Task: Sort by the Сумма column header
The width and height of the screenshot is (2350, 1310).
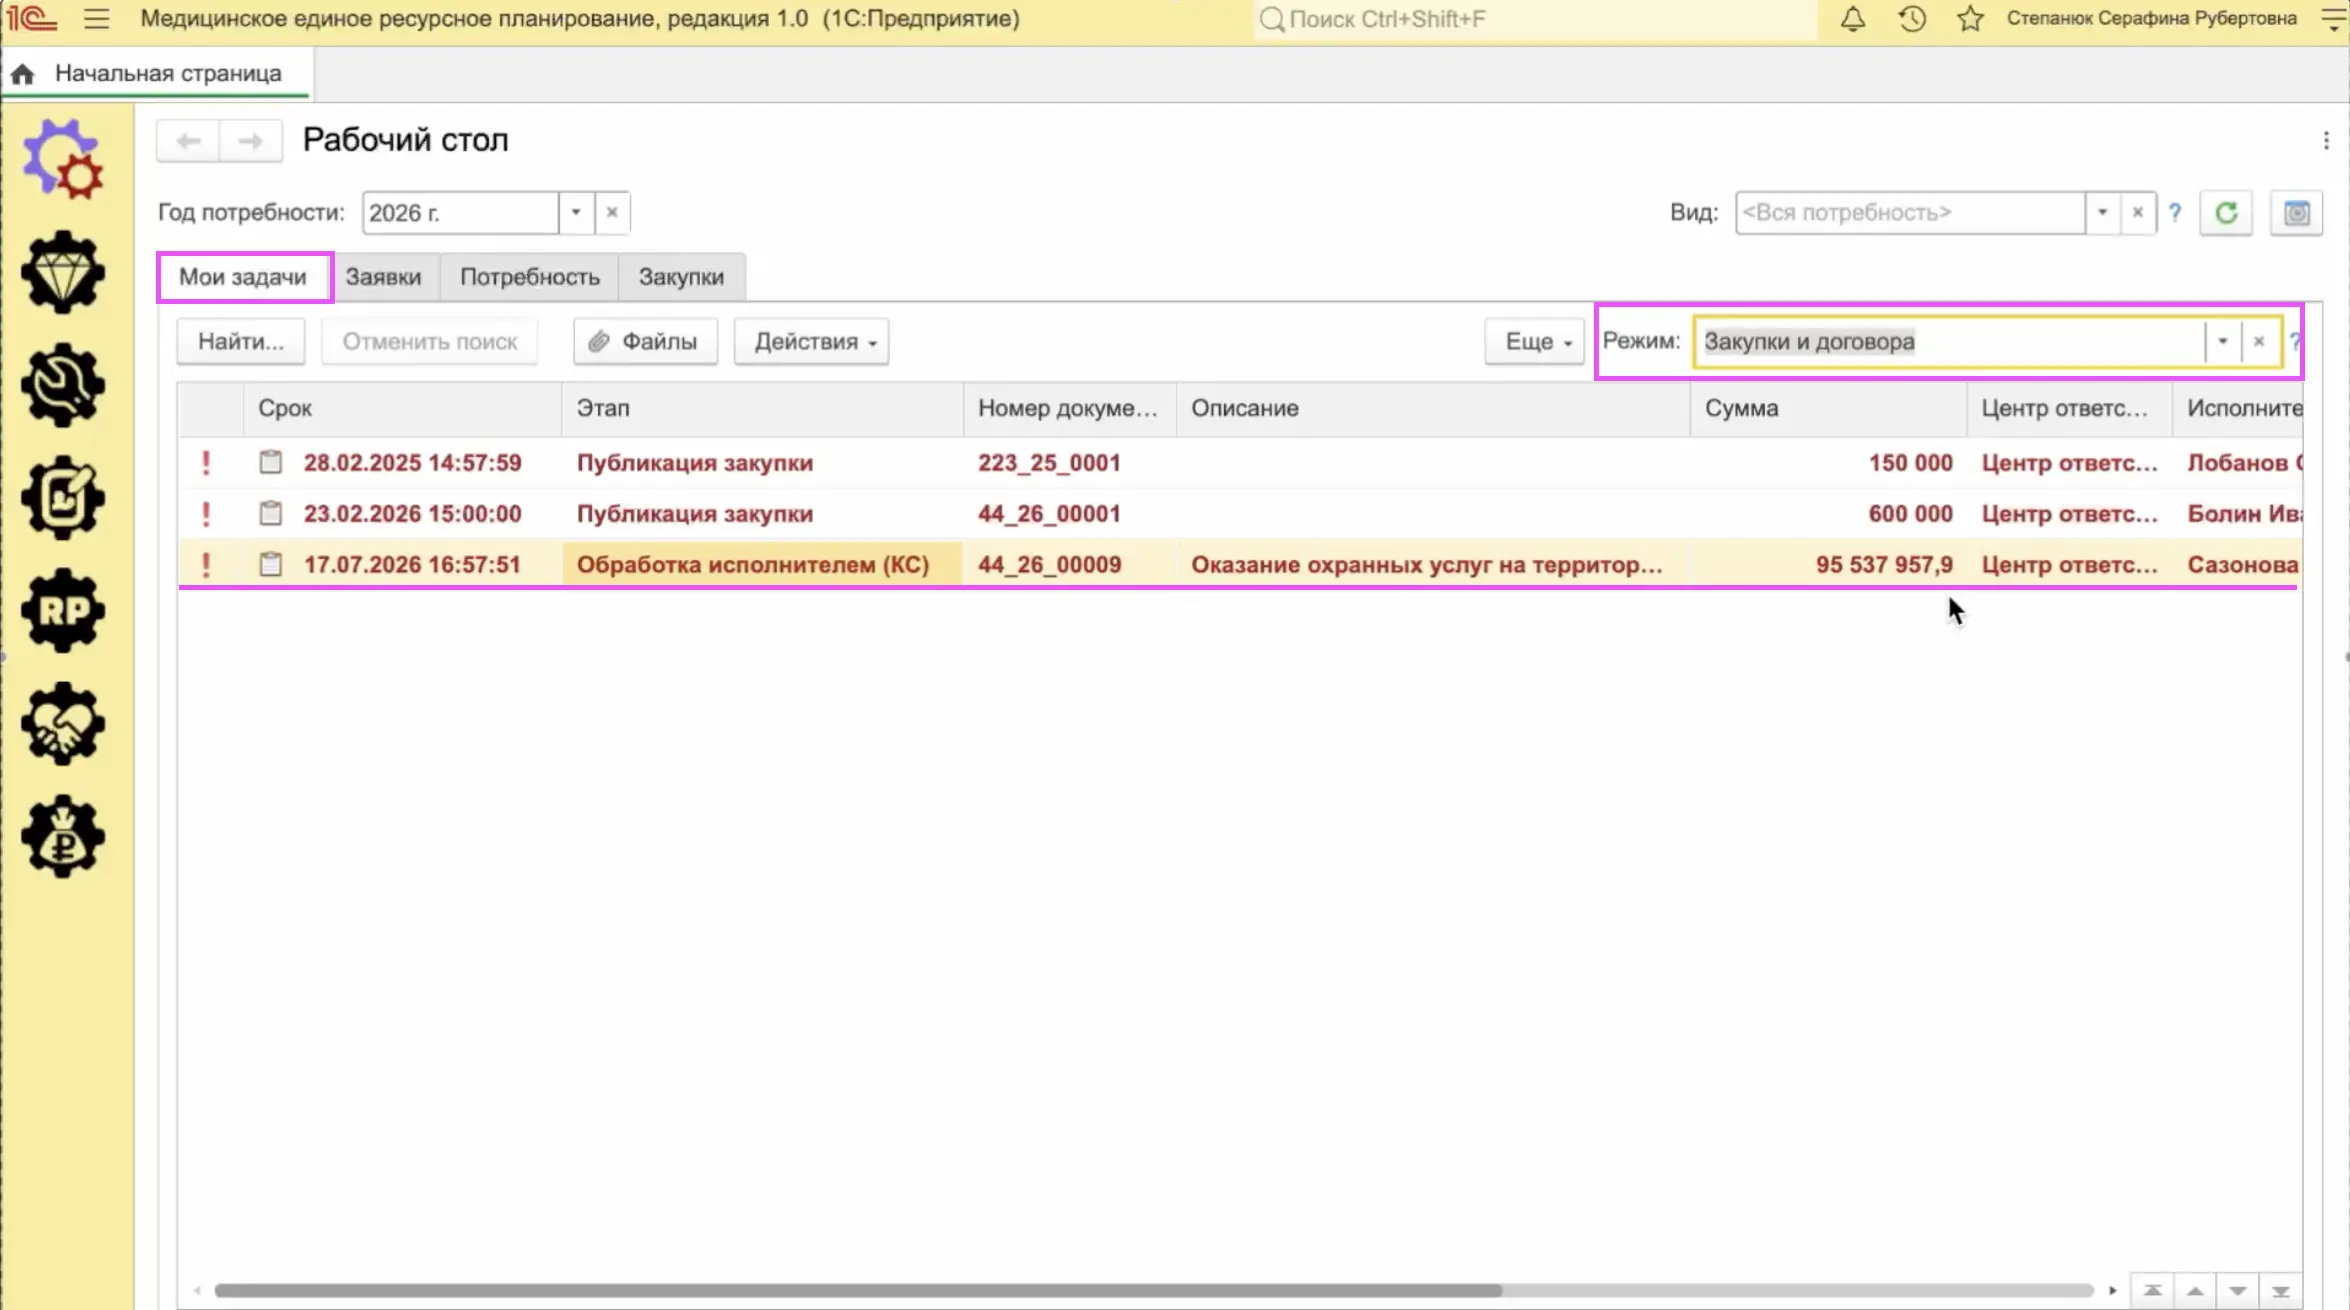Action: [x=1828, y=408]
